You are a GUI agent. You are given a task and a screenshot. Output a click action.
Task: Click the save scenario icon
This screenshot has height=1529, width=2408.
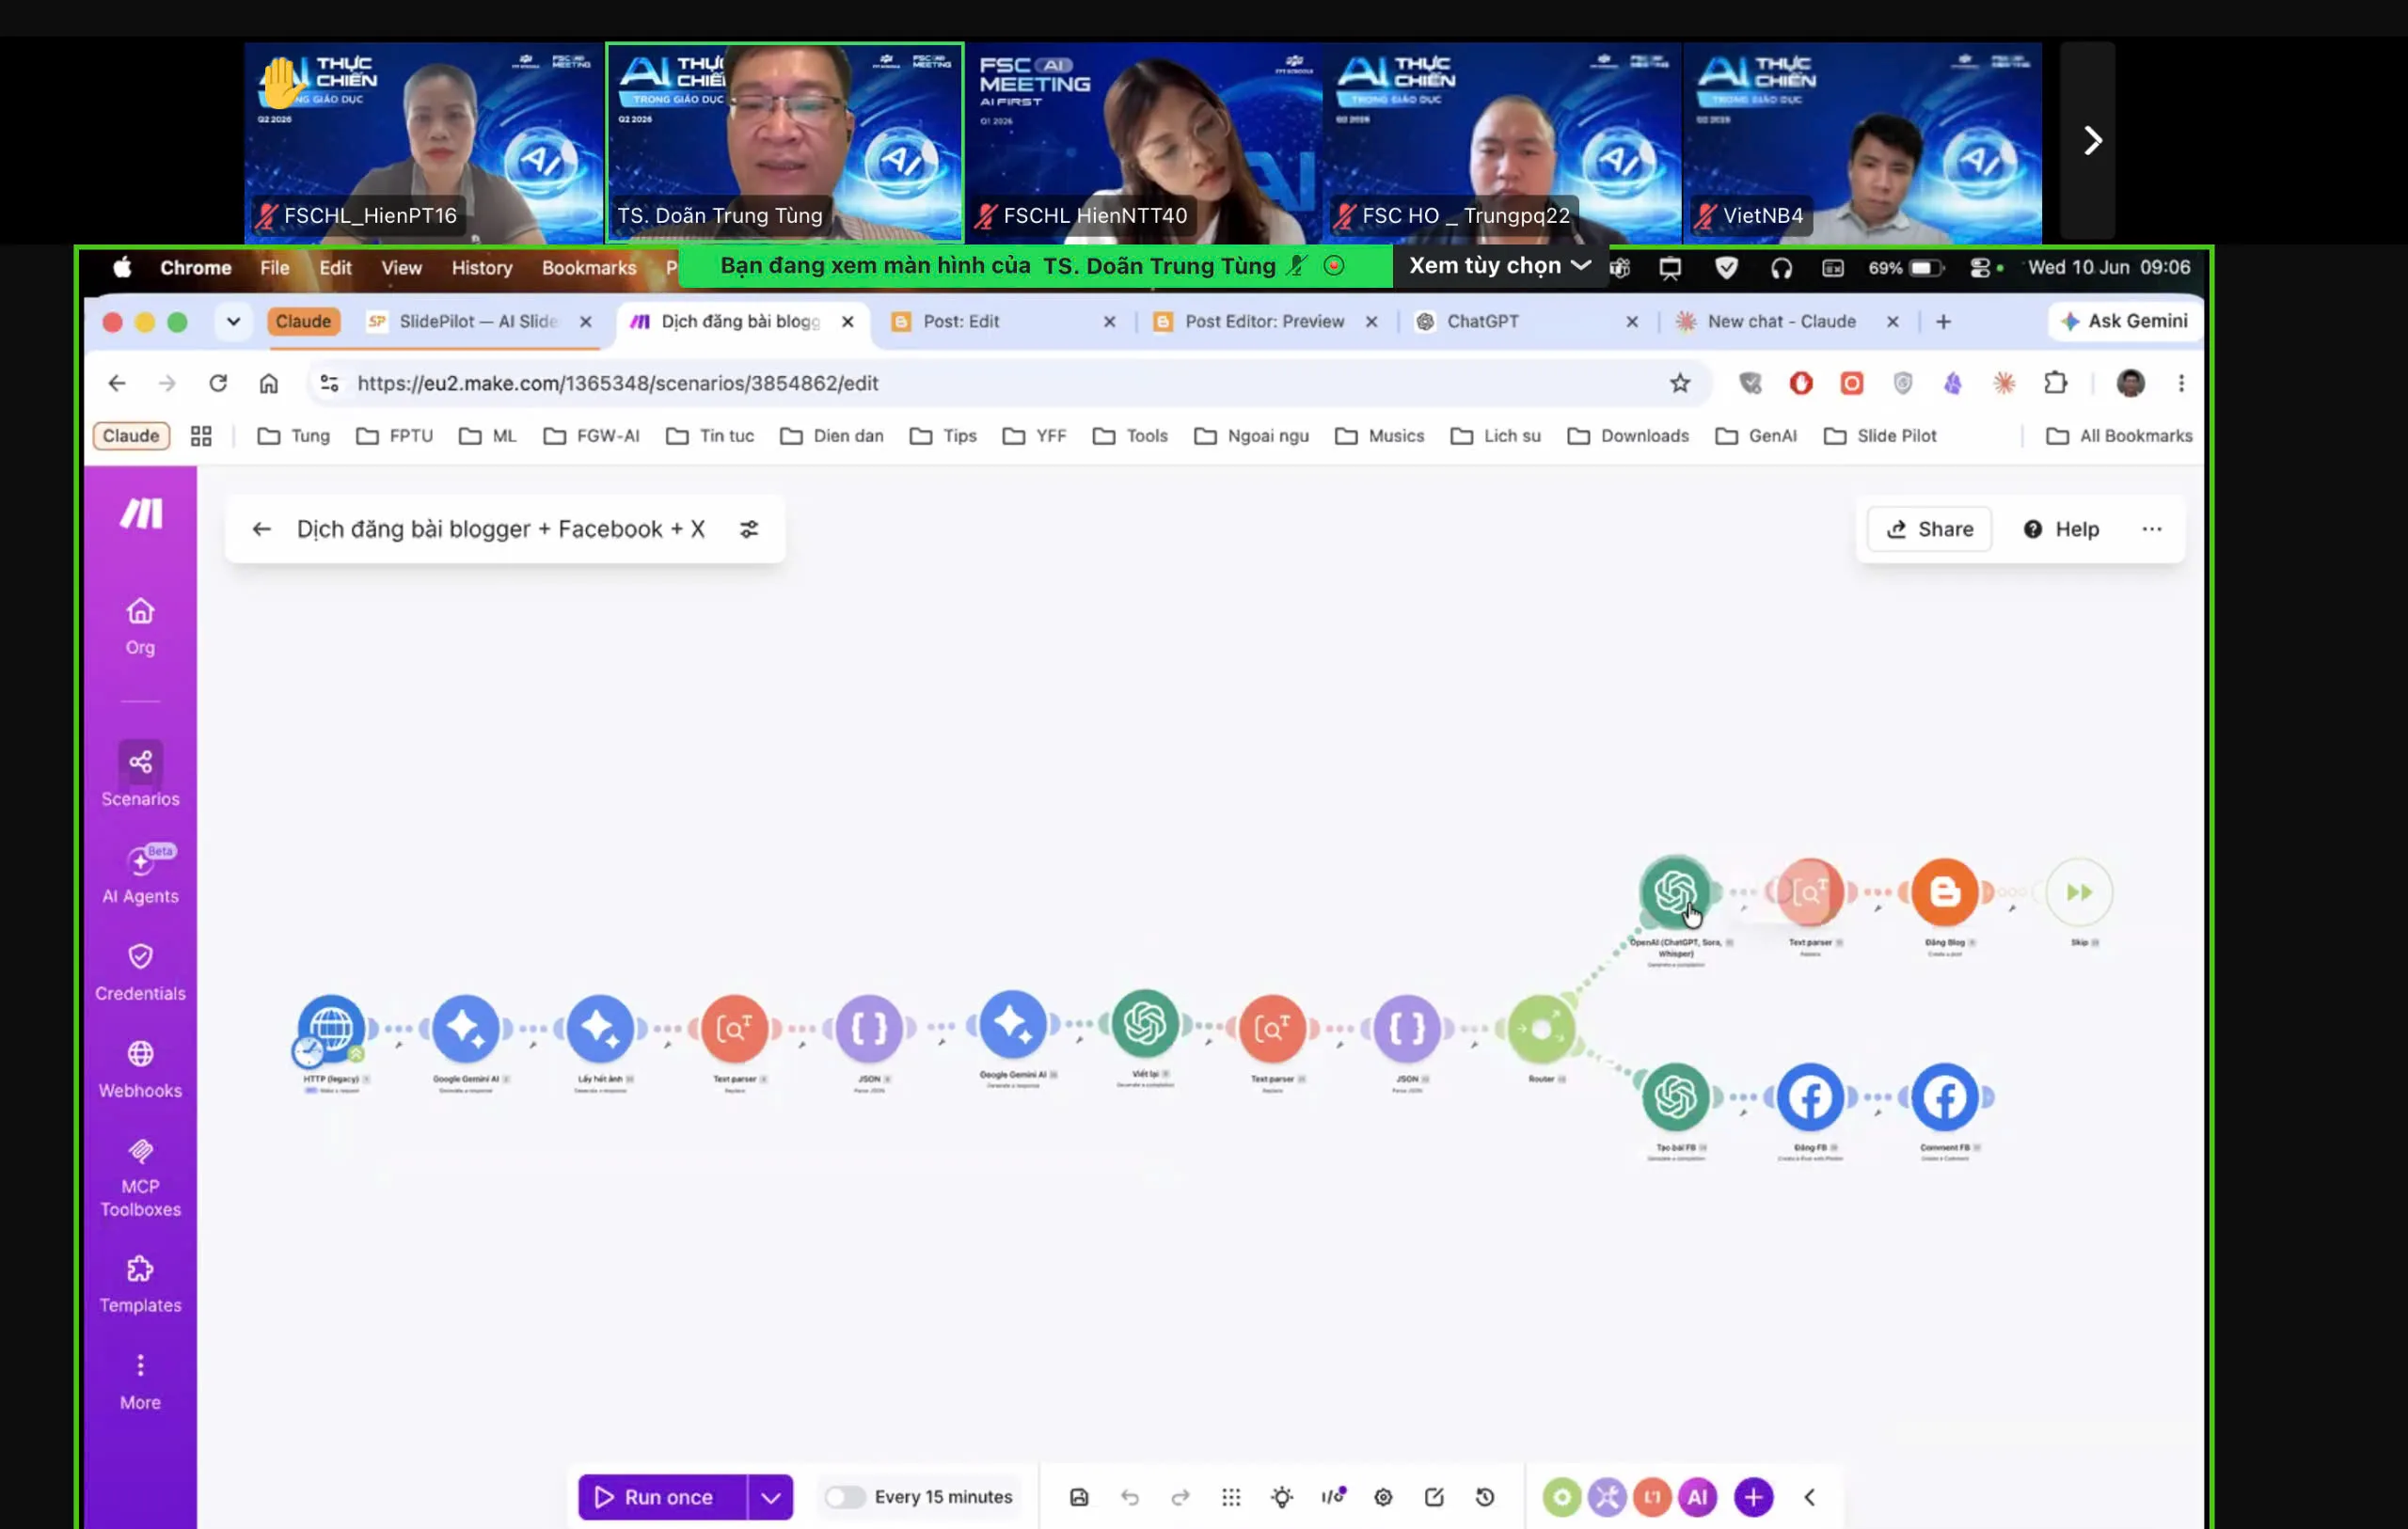pos(1079,1497)
